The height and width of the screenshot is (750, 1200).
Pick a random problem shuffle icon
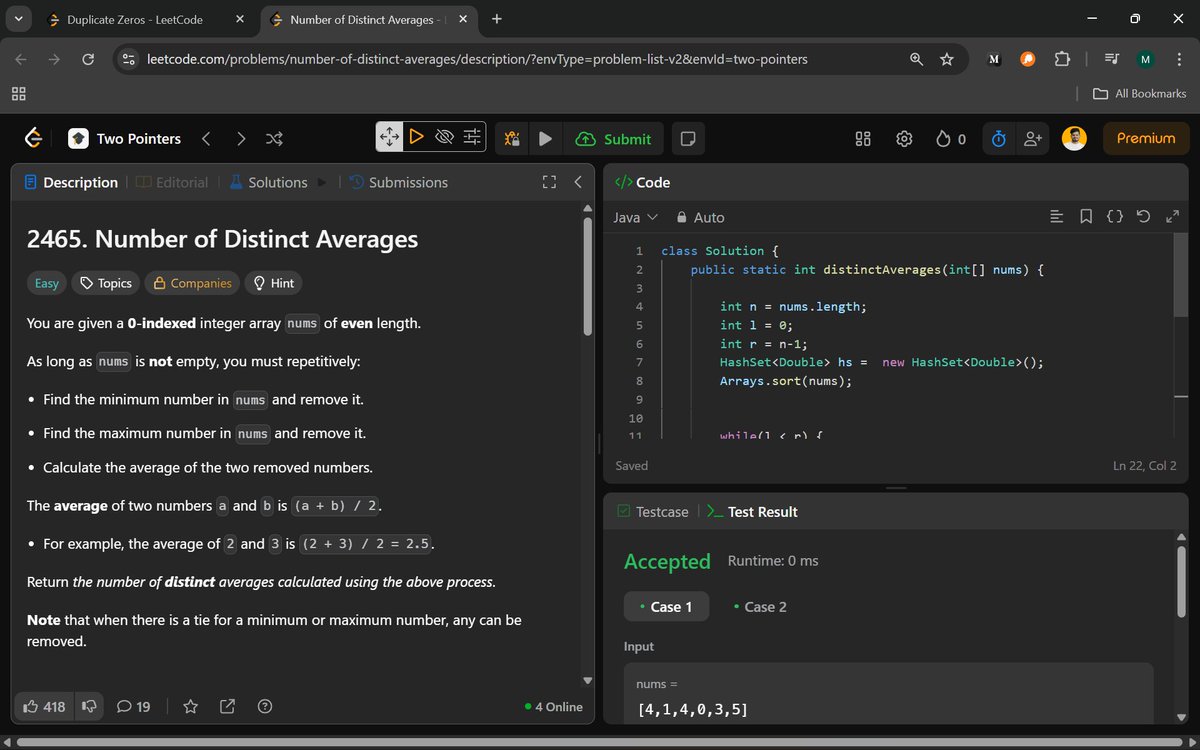click(x=274, y=139)
